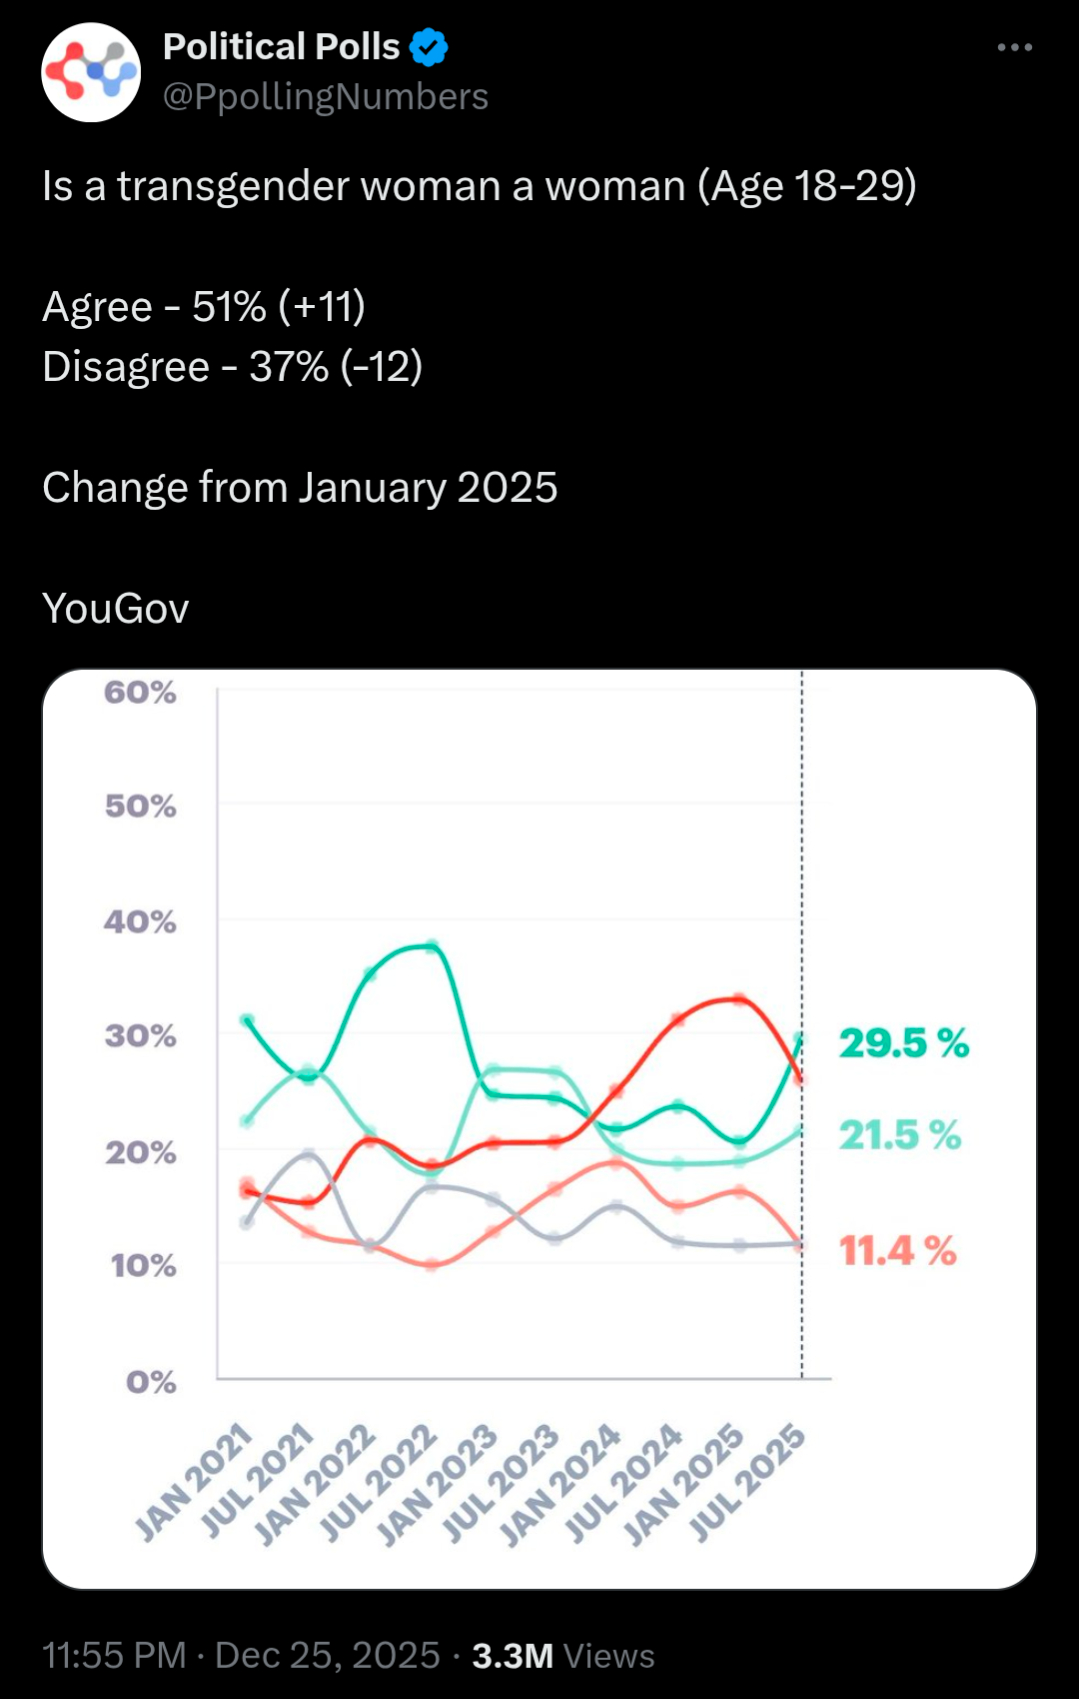Click the 11.4 % salmon value label
Screen dimensions: 1079x1699
(x=897, y=1250)
